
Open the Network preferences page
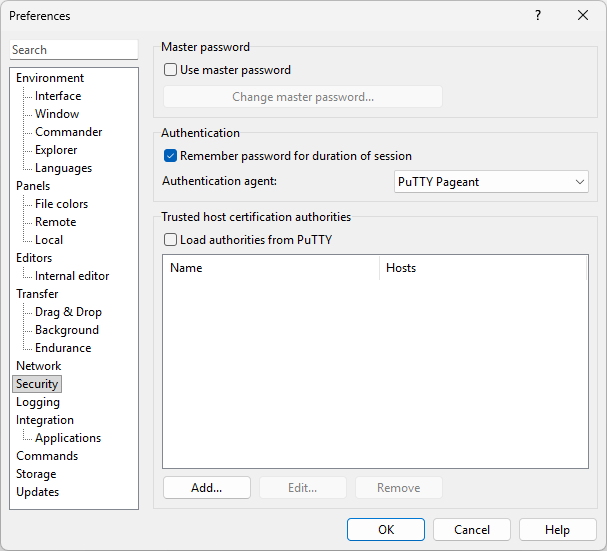pyautogui.click(x=38, y=366)
